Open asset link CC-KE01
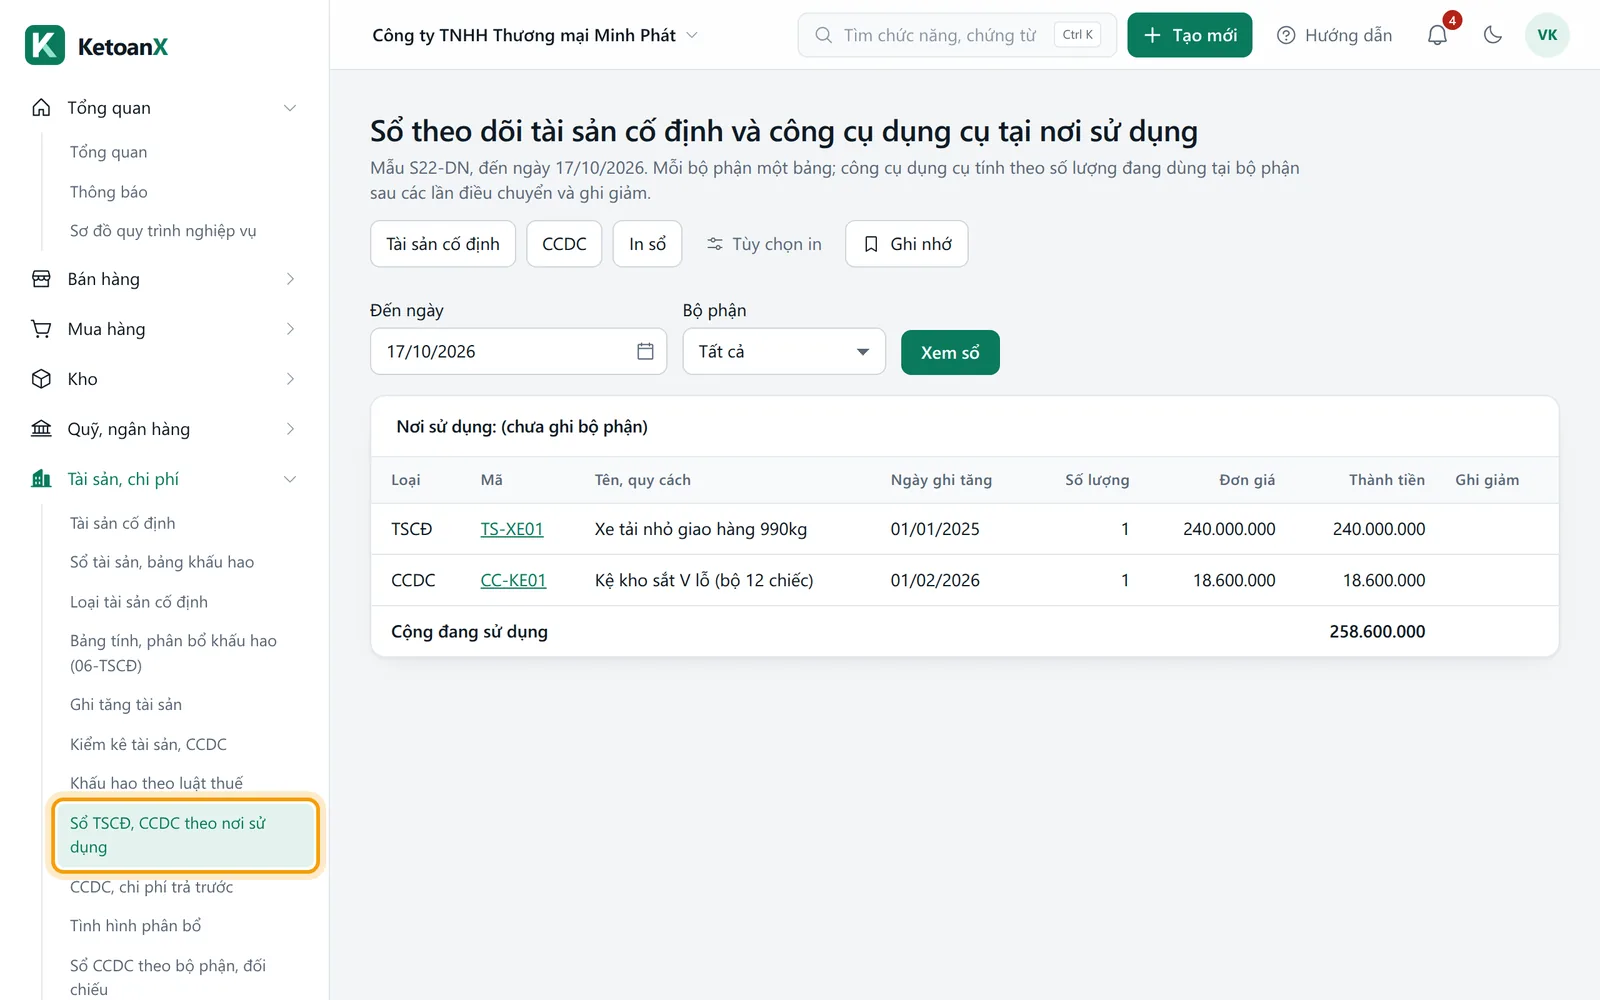This screenshot has height=1000, width=1600. coord(513,580)
